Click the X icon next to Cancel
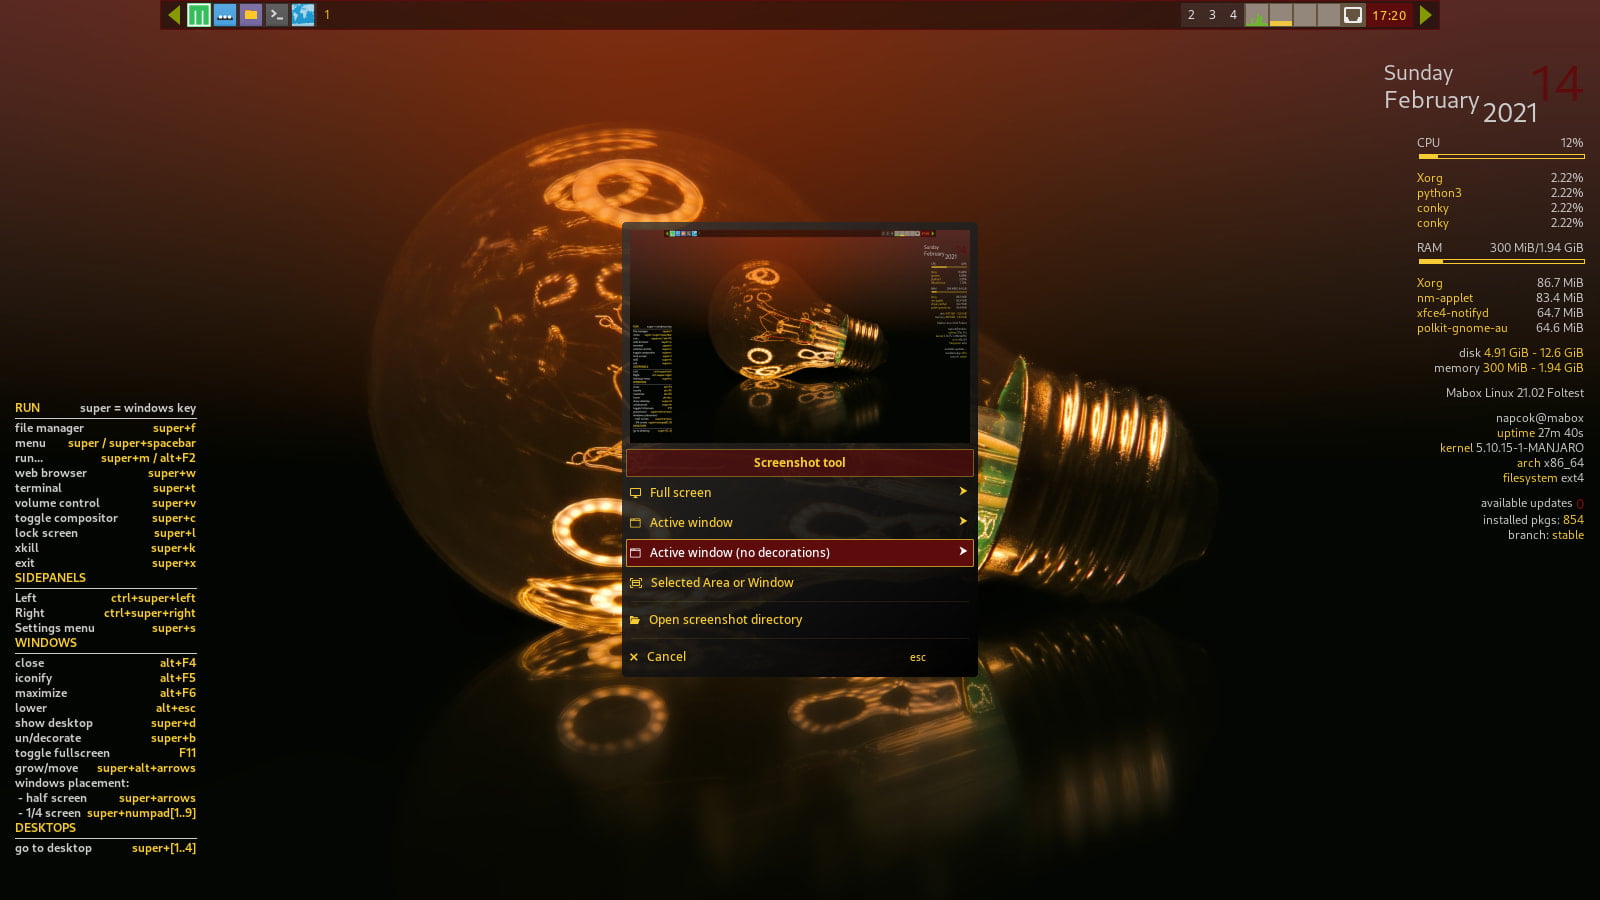 pos(634,656)
